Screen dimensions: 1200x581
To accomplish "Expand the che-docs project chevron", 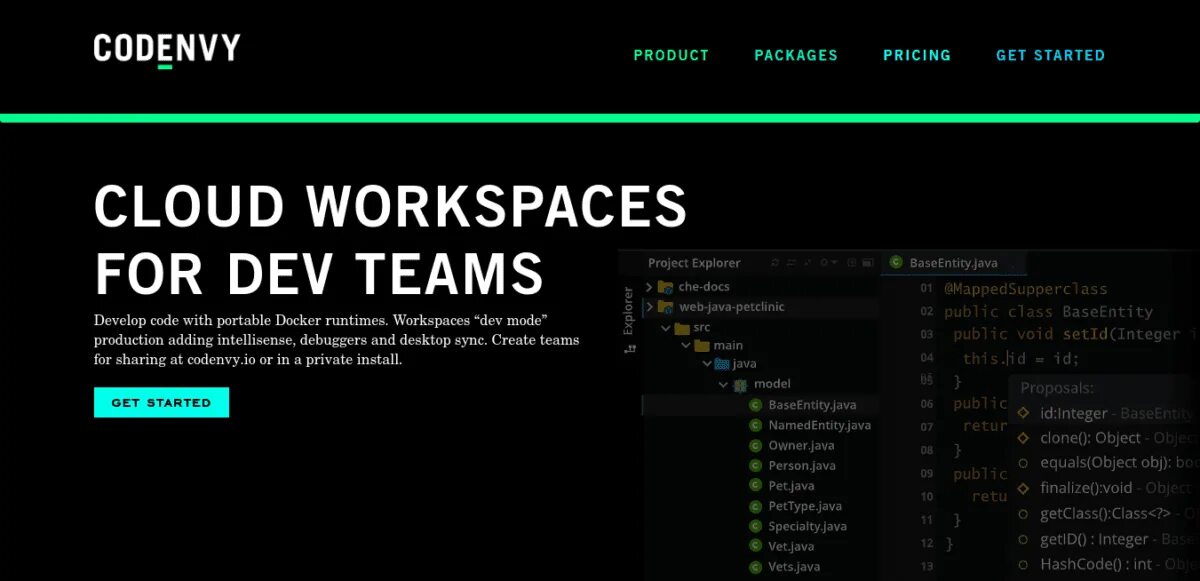I will pos(649,287).
